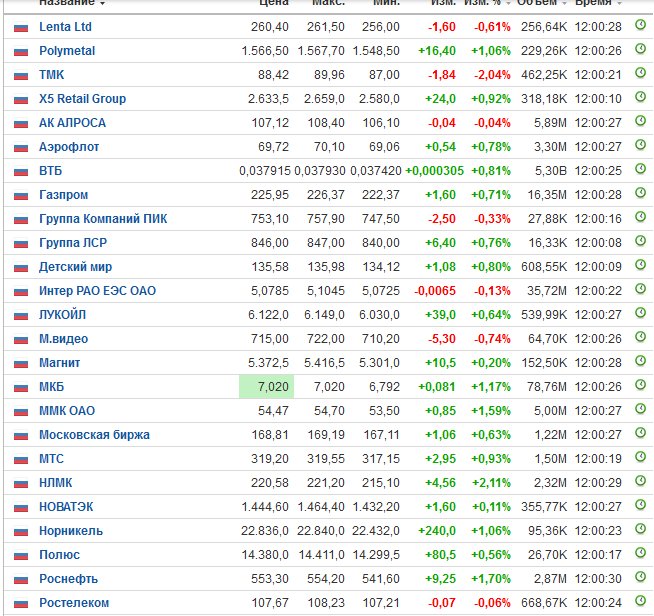This screenshot has height=616, width=654.
Task: Open the Группа ЛСР link
Action: 73,243
